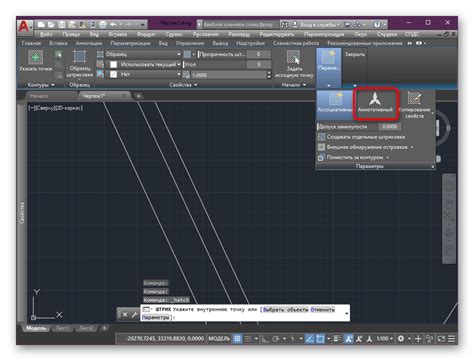Click the Допуск замкнутости value field
Viewport: 474px width, 361px height.
coord(389,127)
